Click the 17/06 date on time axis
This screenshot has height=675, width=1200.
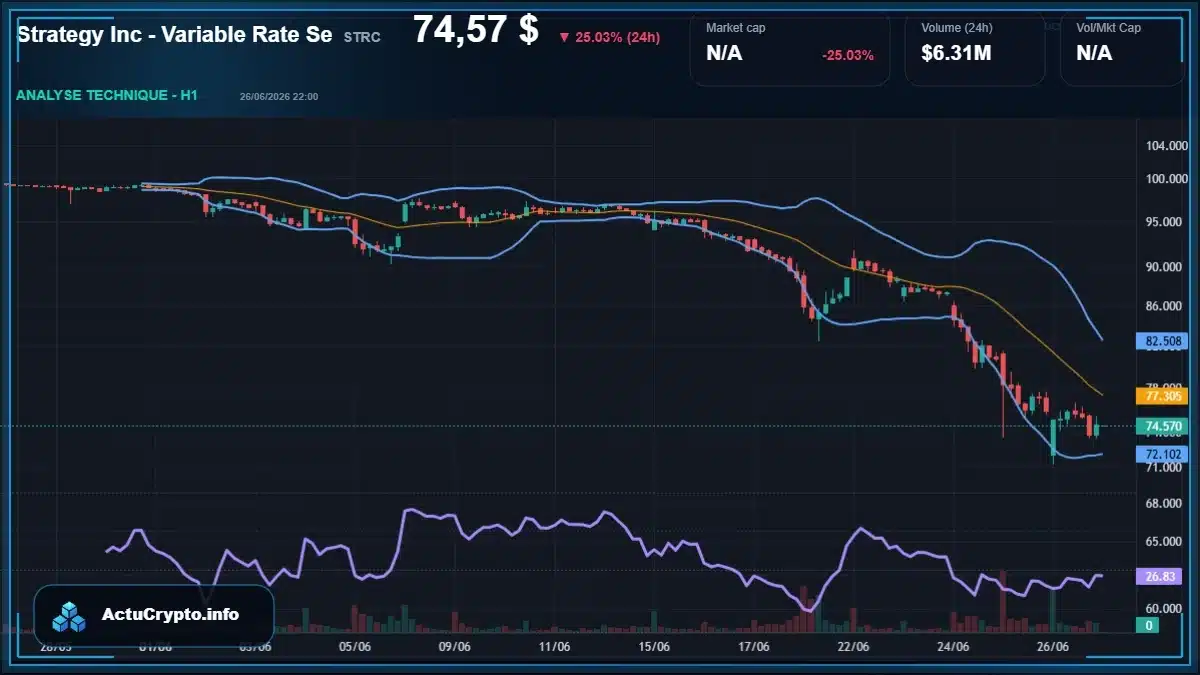tap(753, 647)
